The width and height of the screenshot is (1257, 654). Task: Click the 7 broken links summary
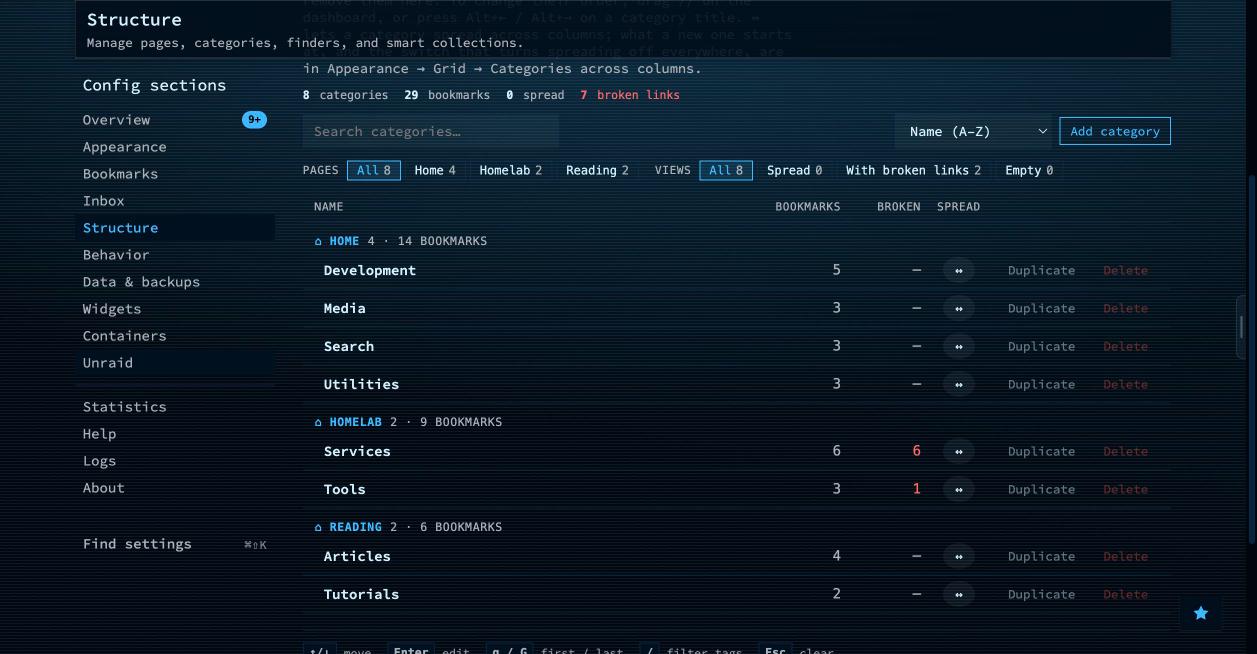tap(629, 95)
